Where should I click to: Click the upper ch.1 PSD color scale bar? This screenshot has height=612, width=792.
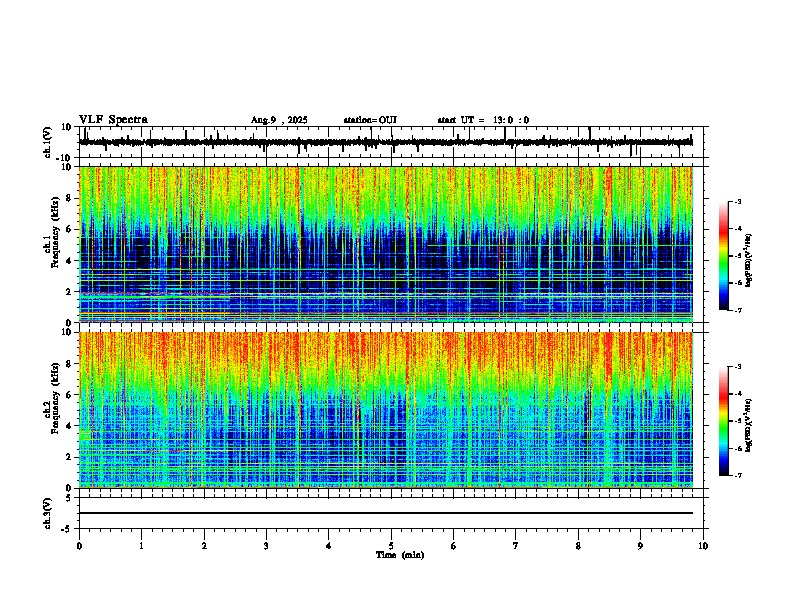point(724,256)
